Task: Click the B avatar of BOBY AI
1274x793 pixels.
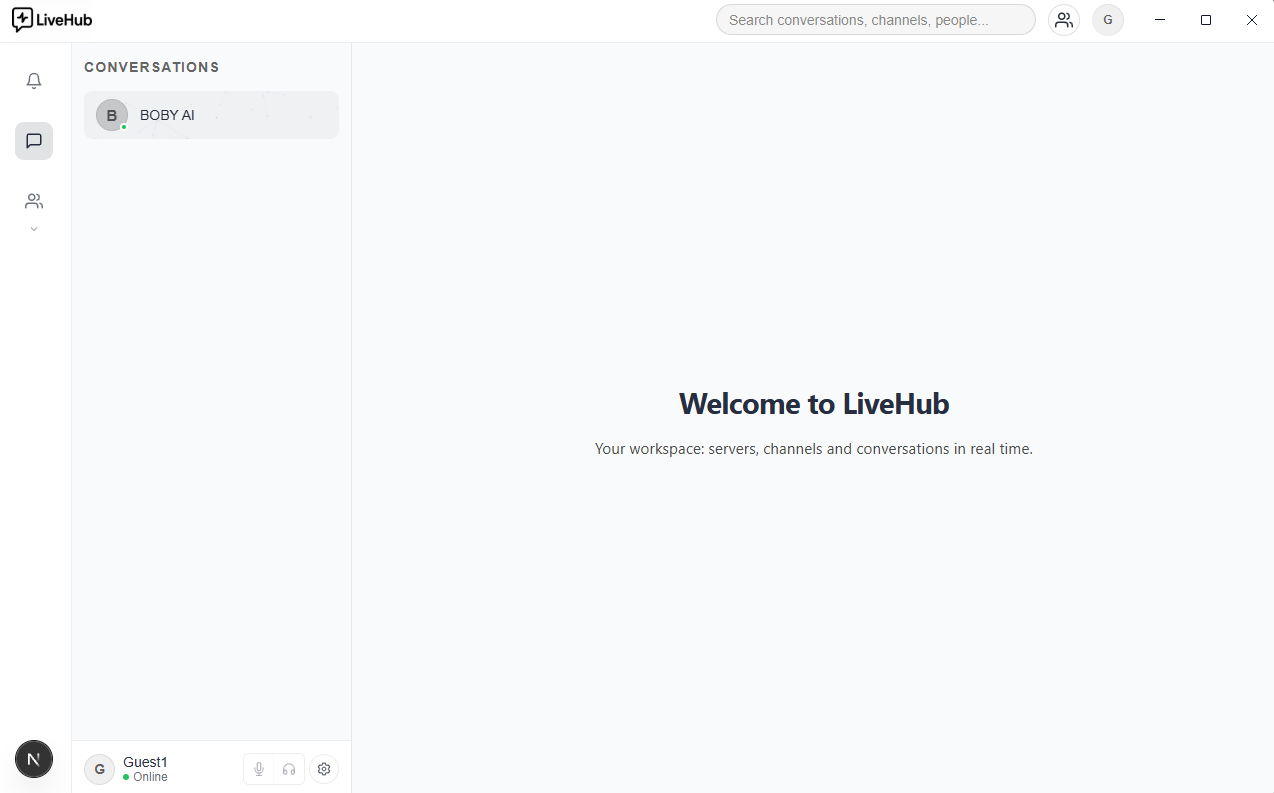Action: click(x=112, y=115)
